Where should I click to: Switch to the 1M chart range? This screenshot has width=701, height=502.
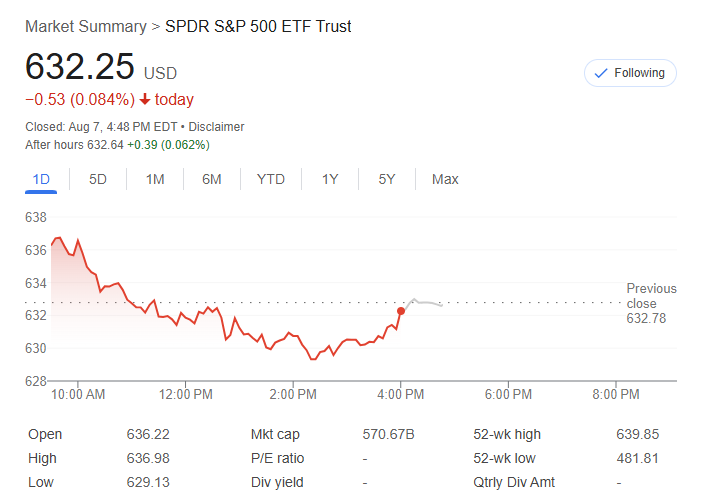155,179
